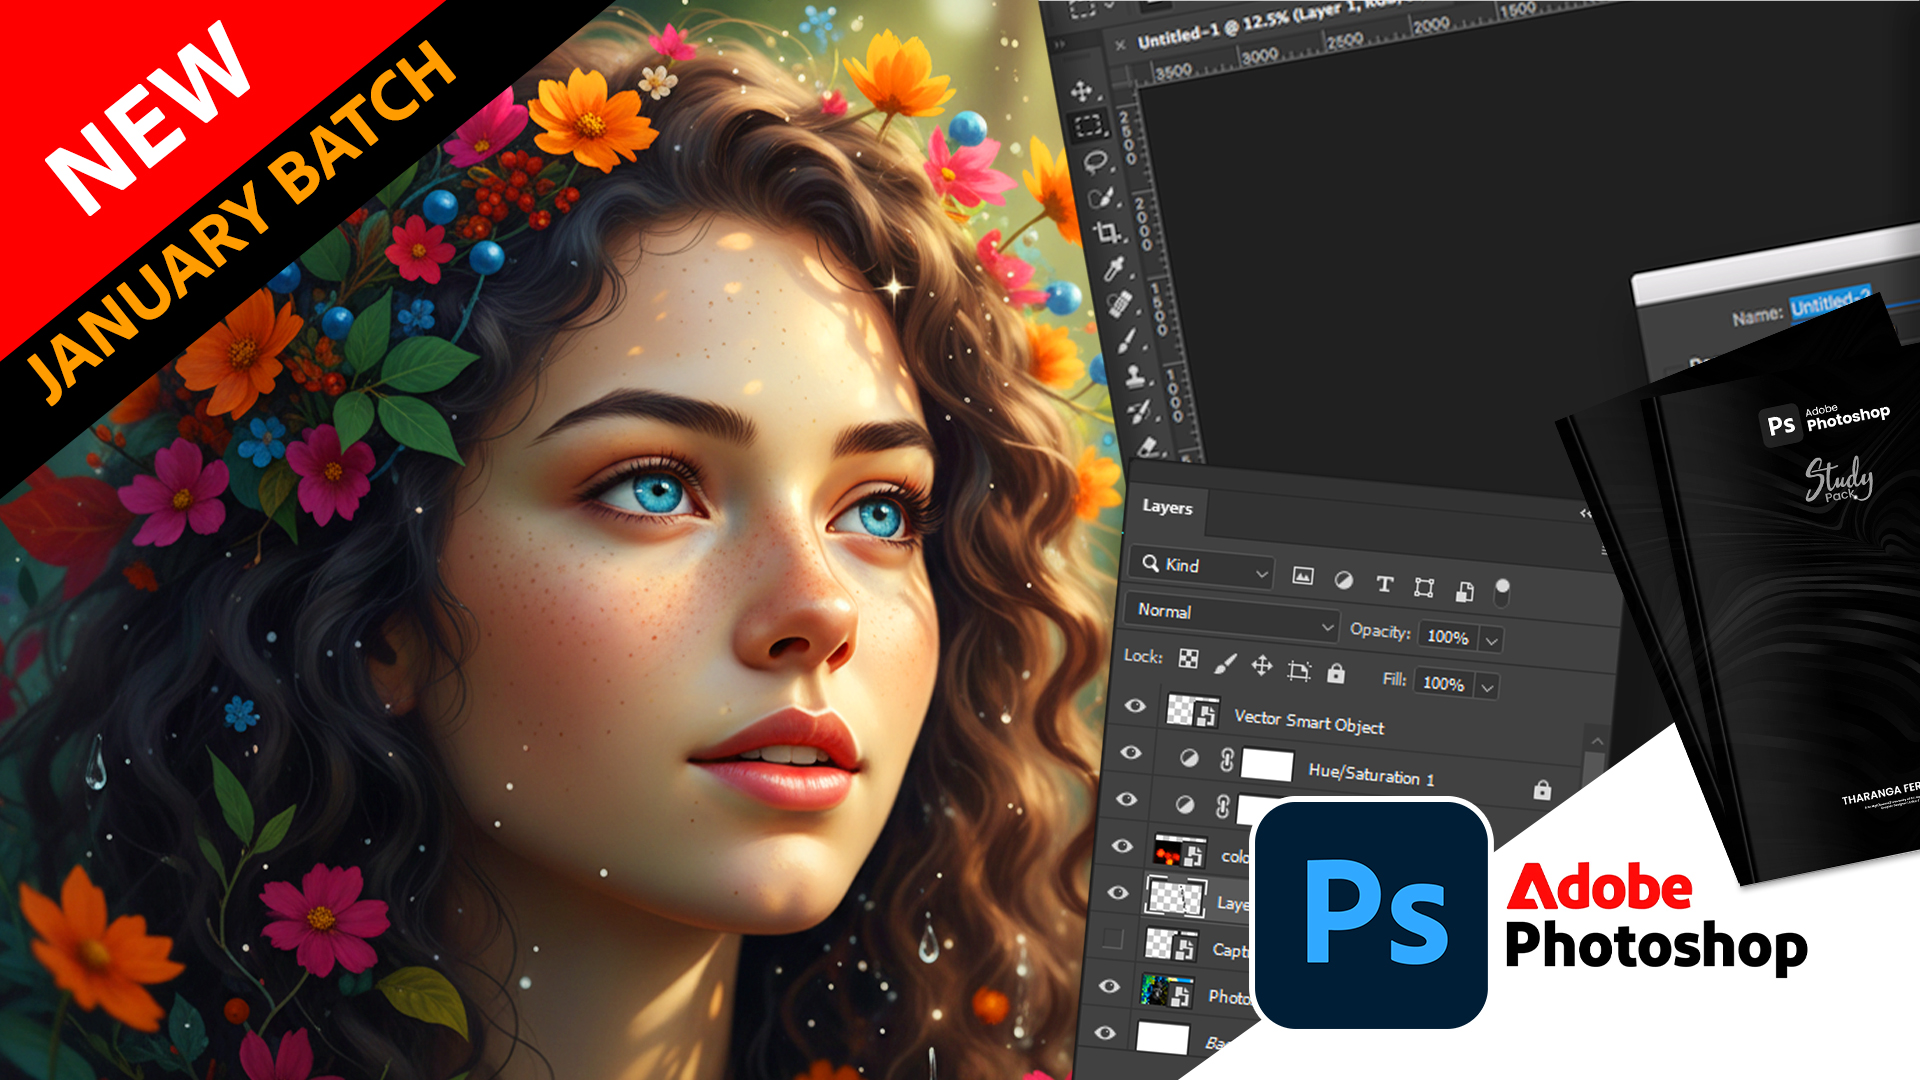Toggle the layer filtering switch
Viewport: 1920px width, 1080px height.
point(1501,591)
